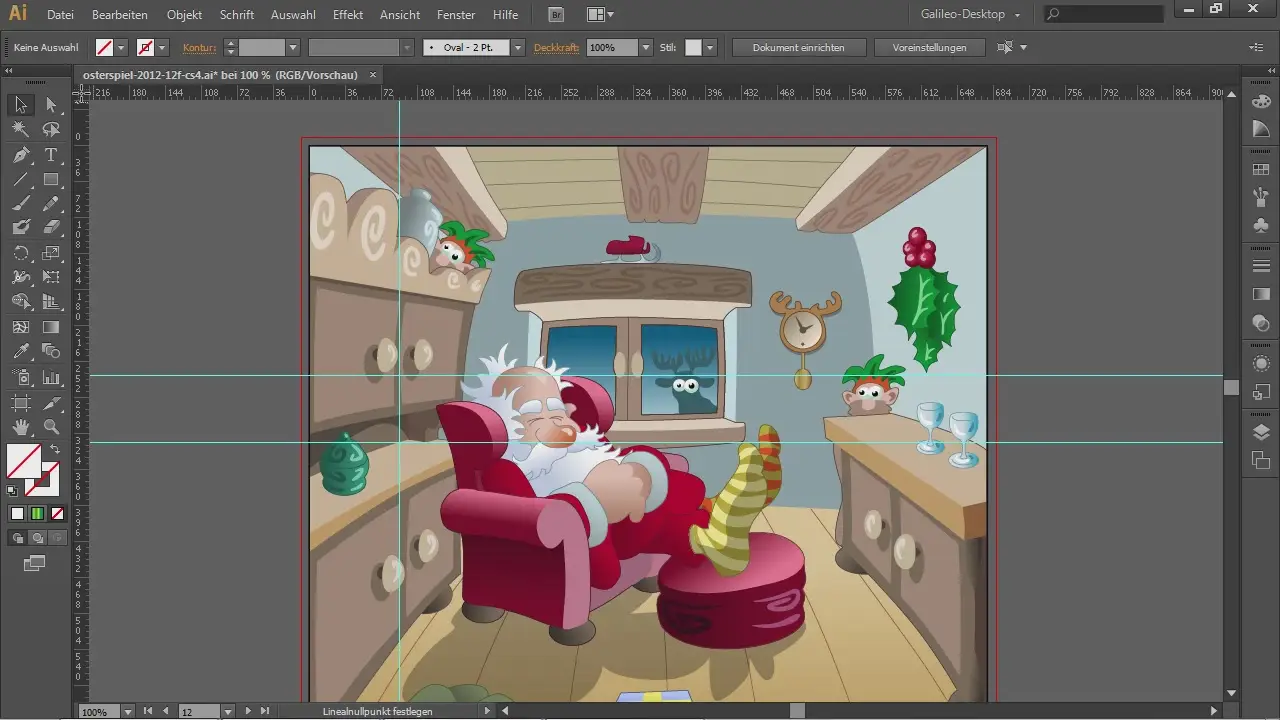Click the Voreinstellungen button
This screenshot has height=720, width=1280.
click(930, 47)
